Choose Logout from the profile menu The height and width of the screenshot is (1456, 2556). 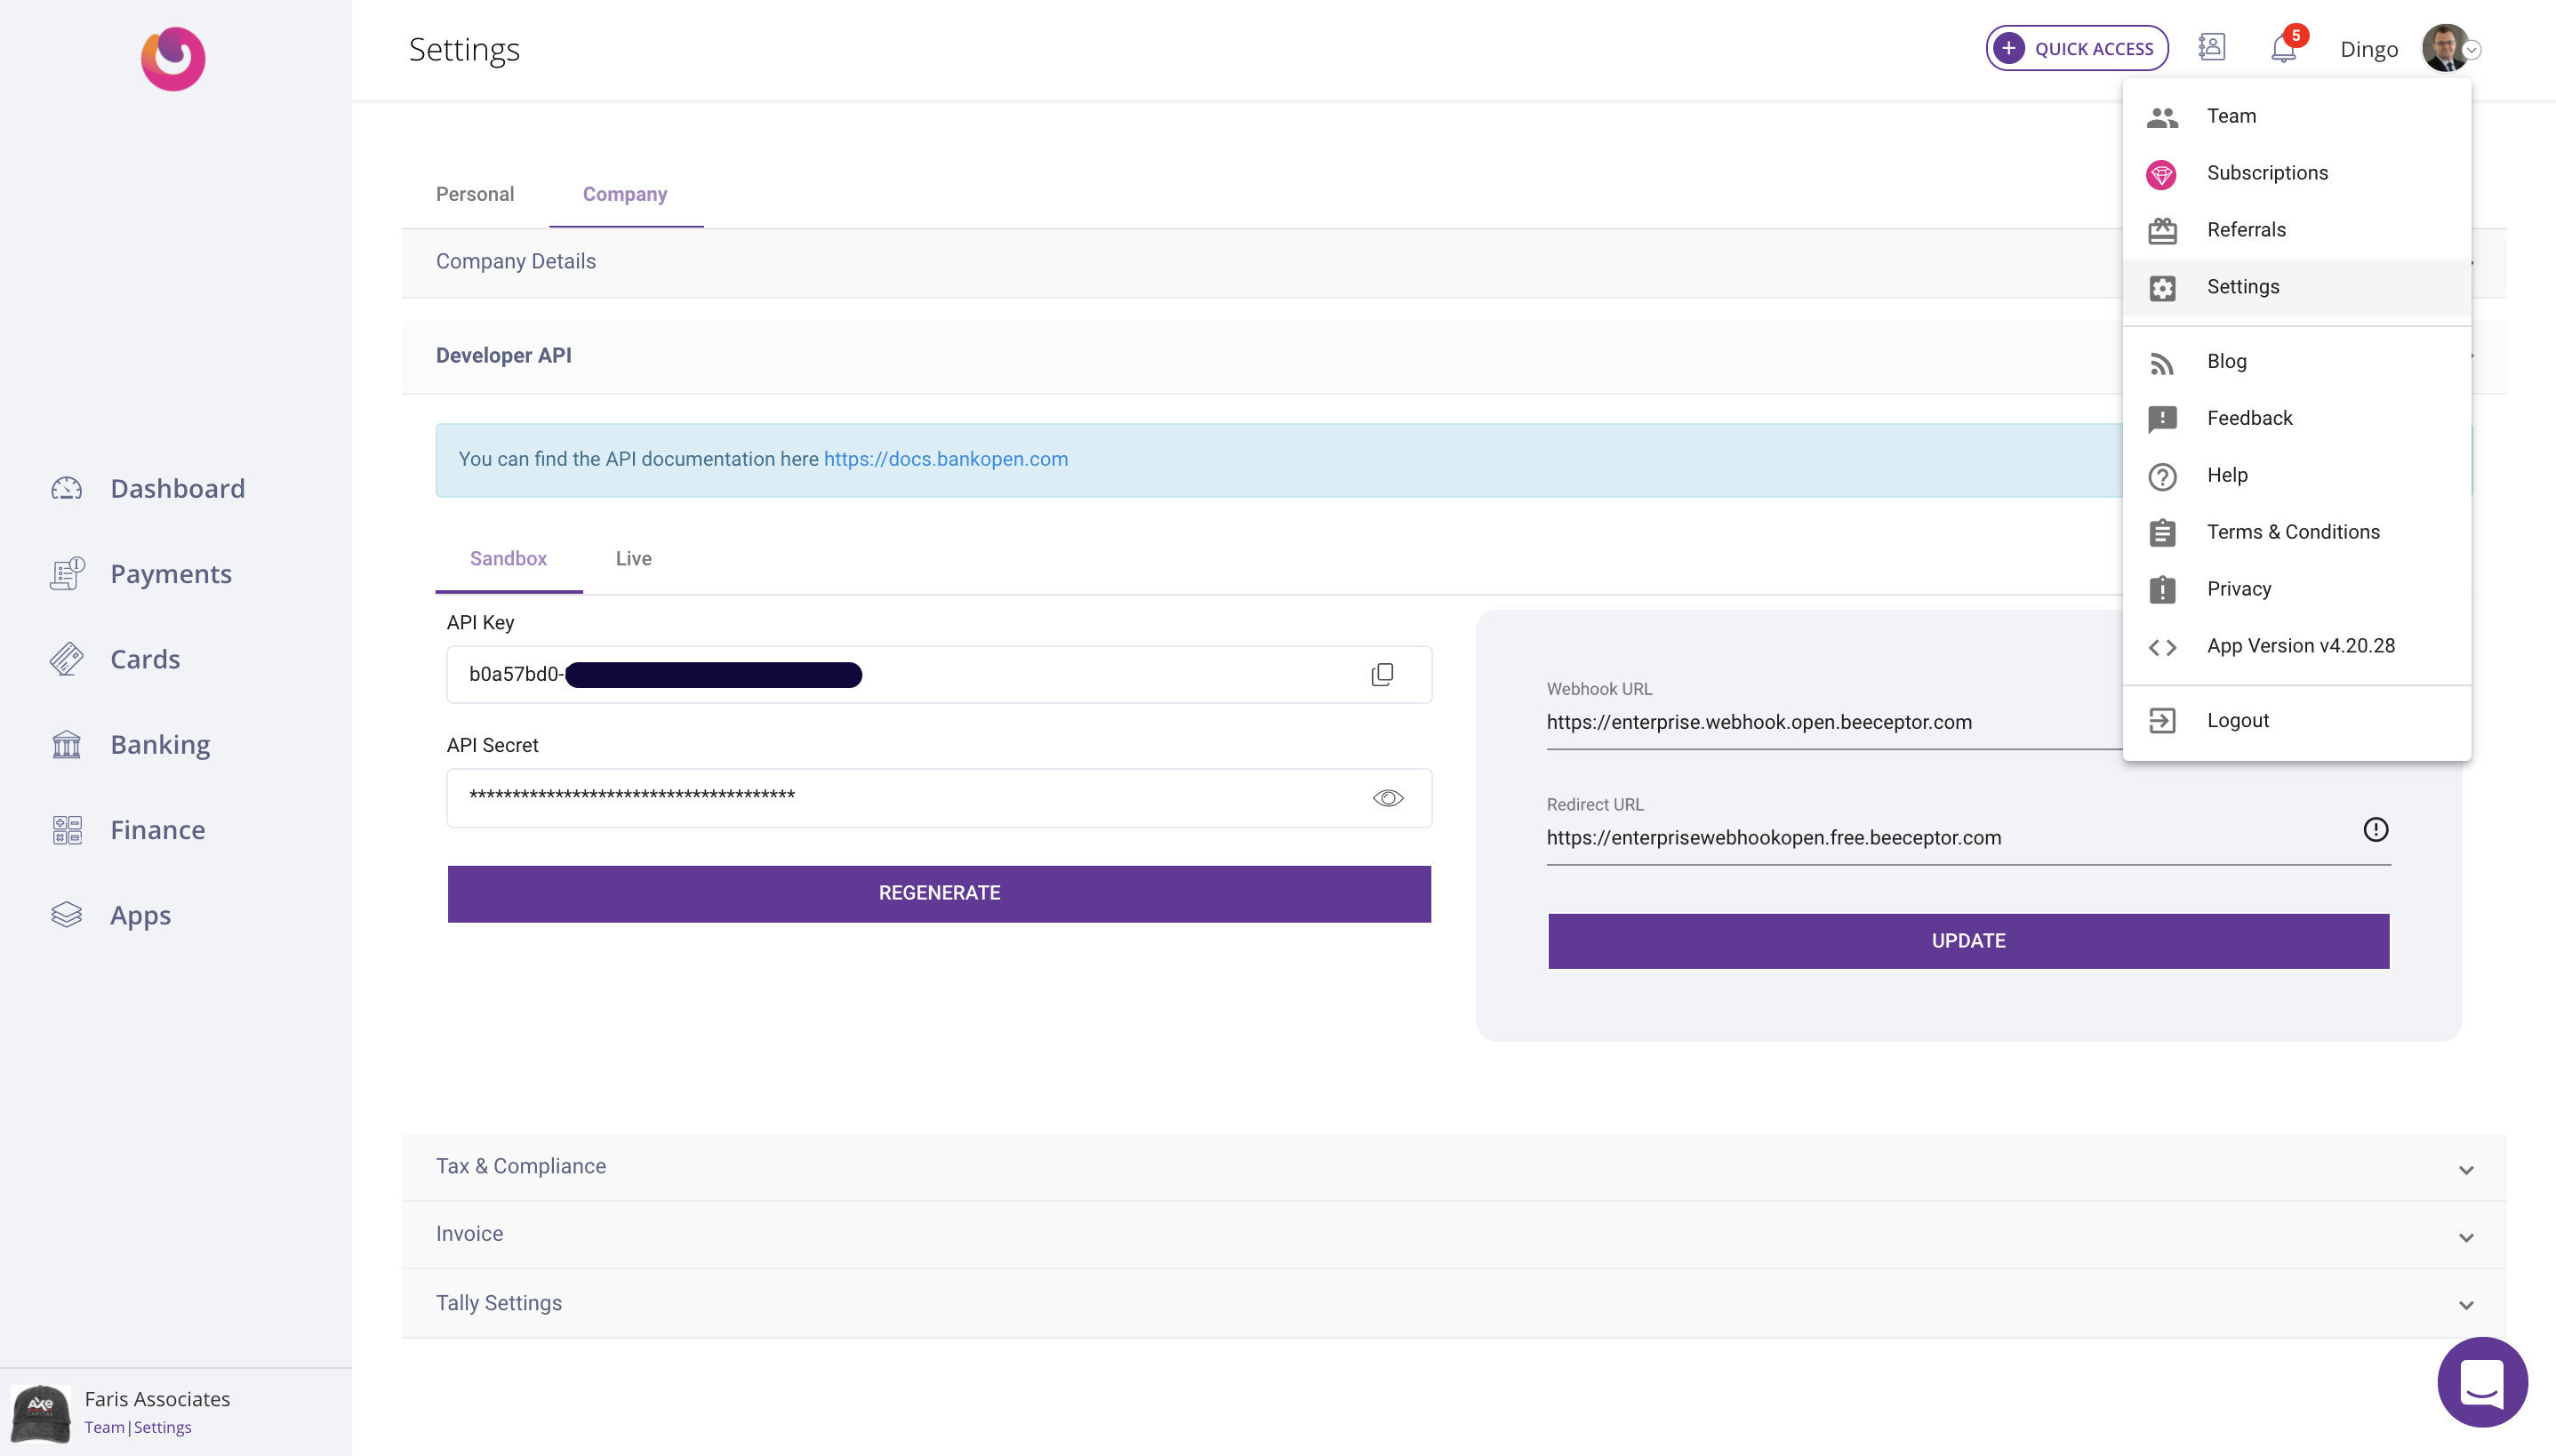(x=2237, y=721)
